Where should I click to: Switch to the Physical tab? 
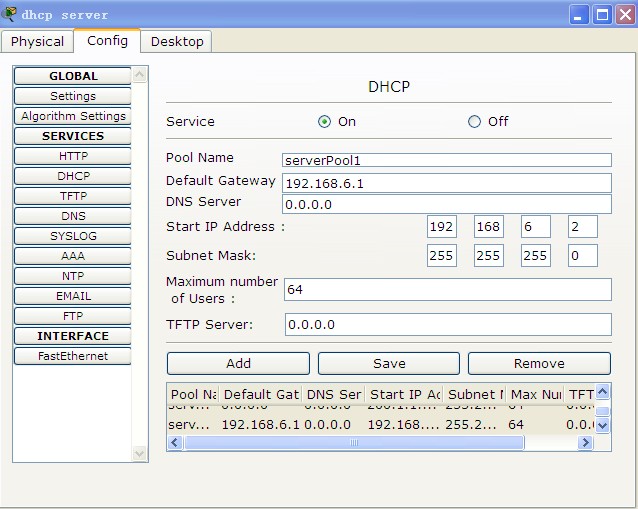pos(37,42)
